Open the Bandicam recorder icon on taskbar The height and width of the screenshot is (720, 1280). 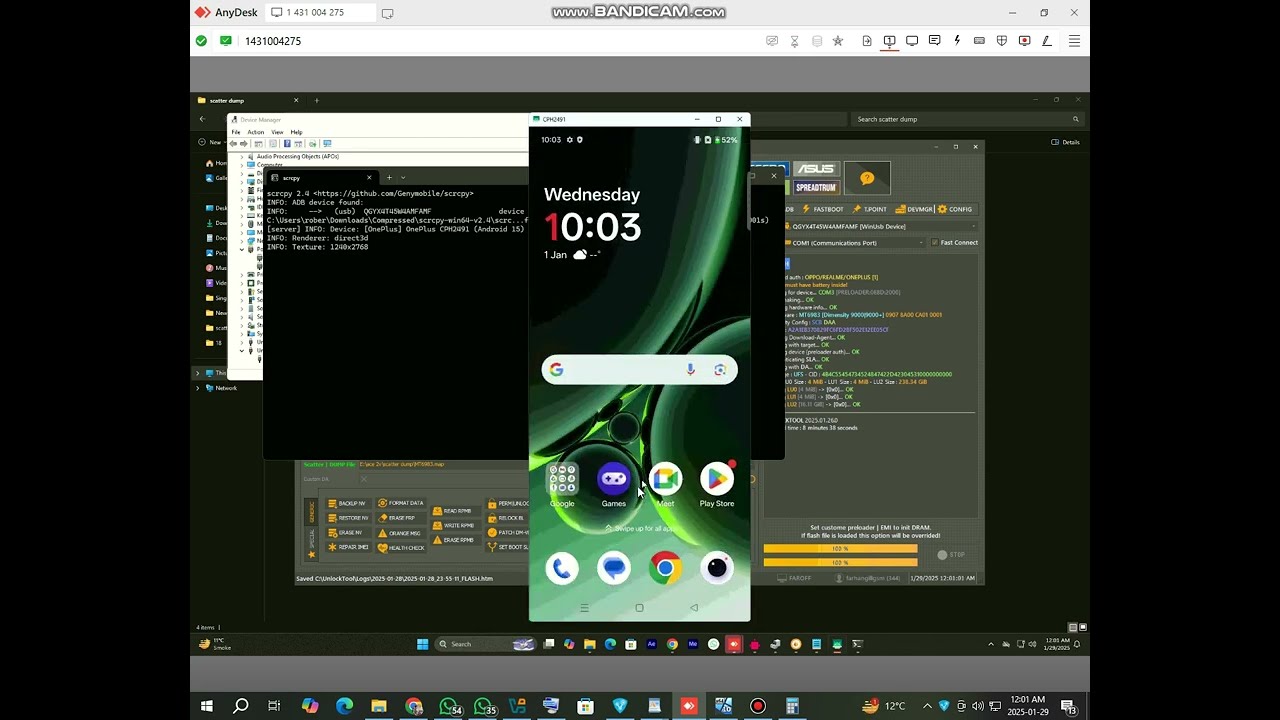(758, 706)
